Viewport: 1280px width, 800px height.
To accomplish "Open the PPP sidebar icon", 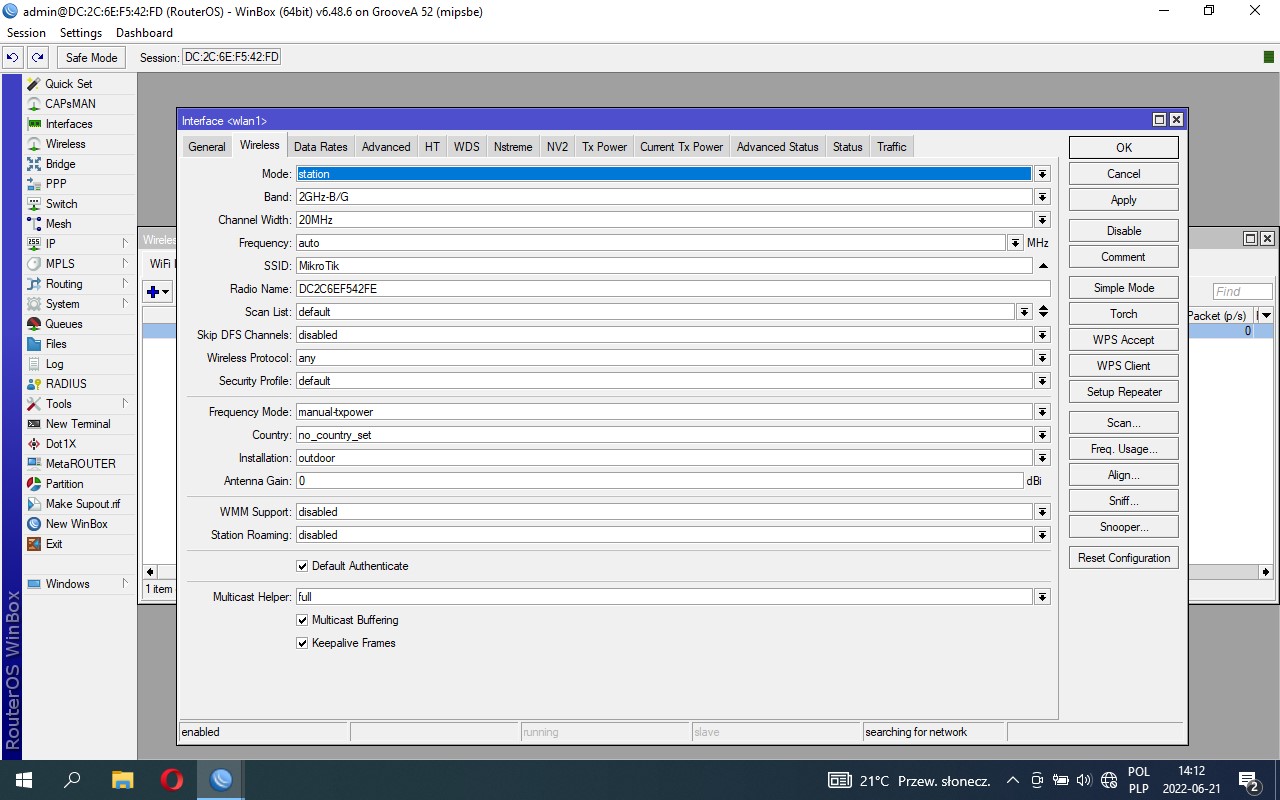I will (34, 184).
